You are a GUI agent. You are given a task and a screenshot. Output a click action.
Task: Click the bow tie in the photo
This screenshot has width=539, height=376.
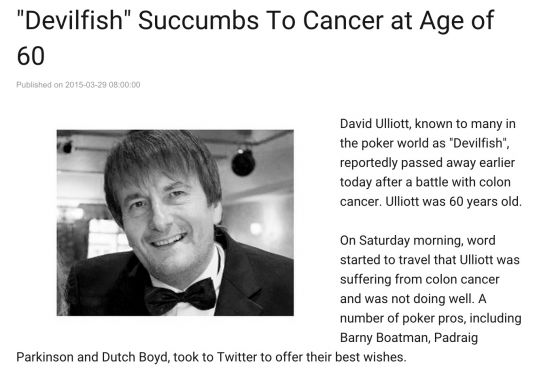(180, 296)
